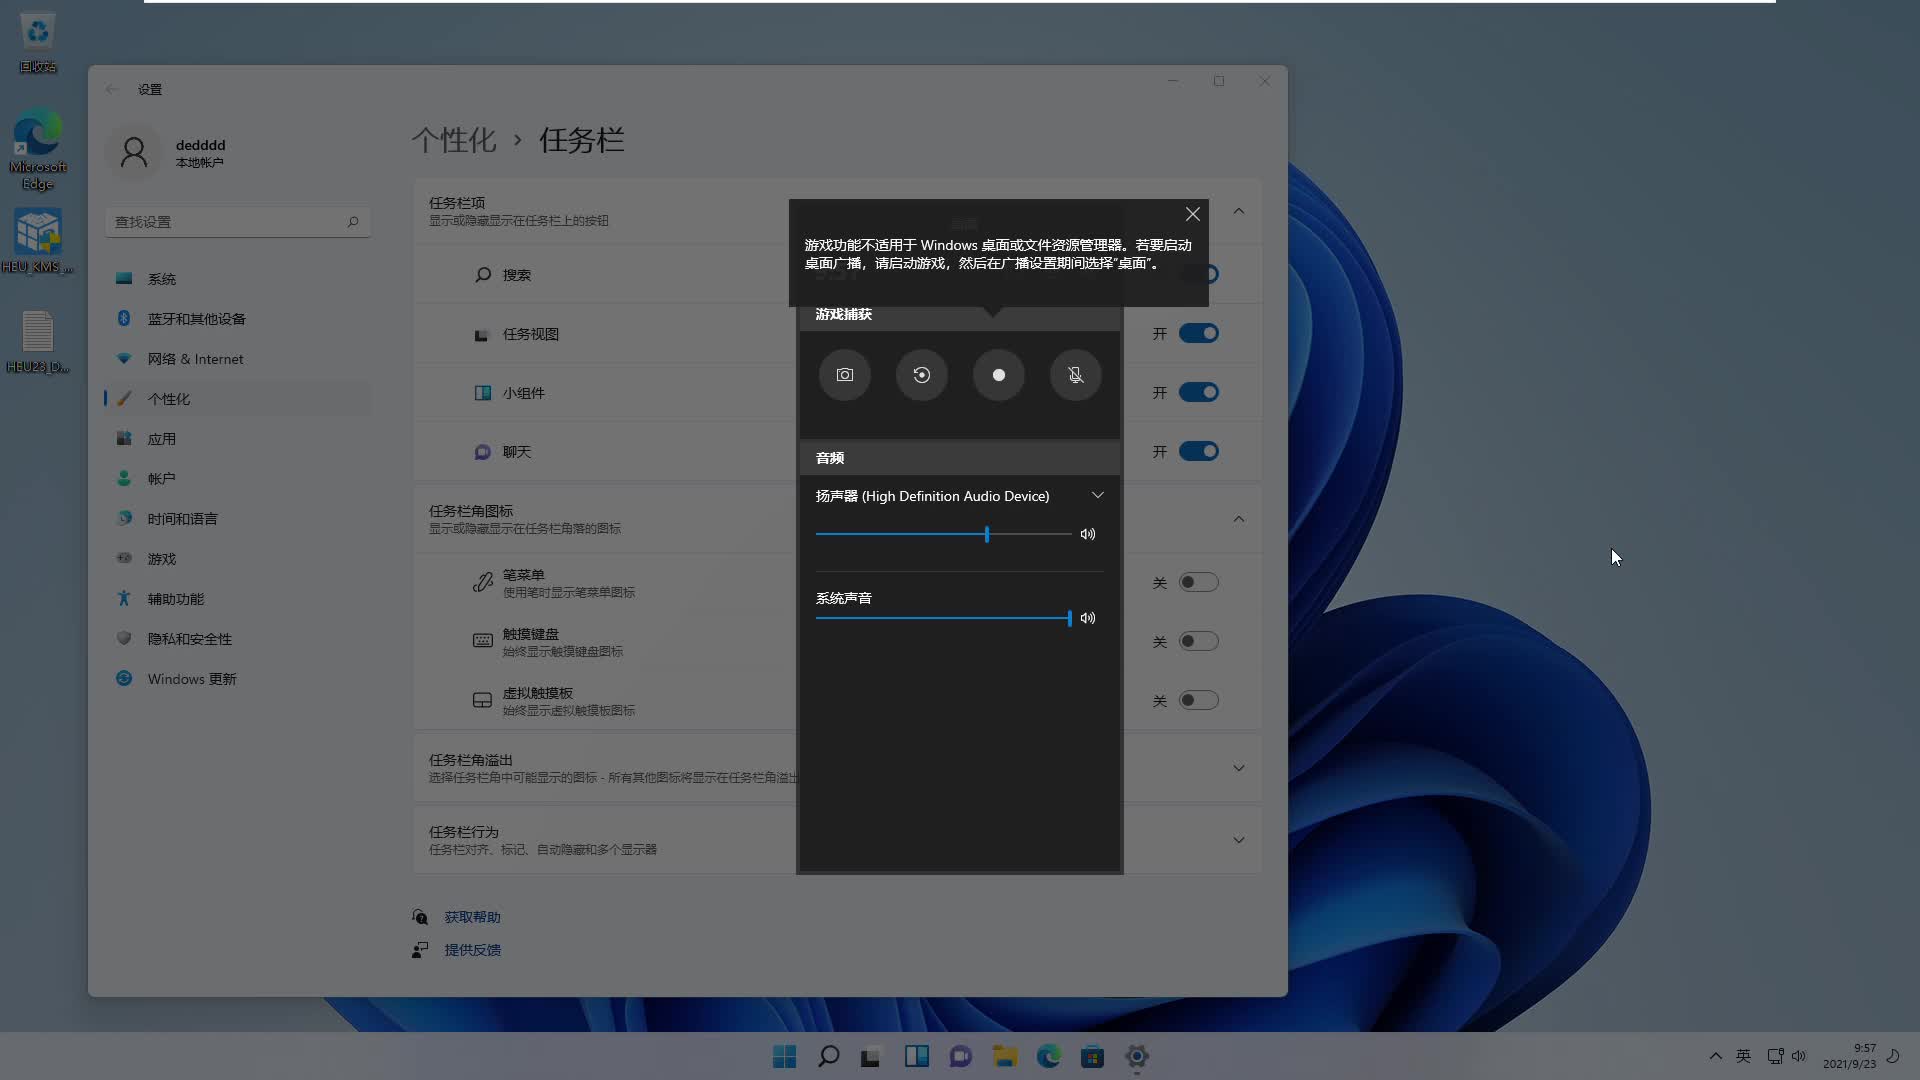Mute the speaker via its volume icon
Viewport: 1920px width, 1080px height.
[1088, 534]
